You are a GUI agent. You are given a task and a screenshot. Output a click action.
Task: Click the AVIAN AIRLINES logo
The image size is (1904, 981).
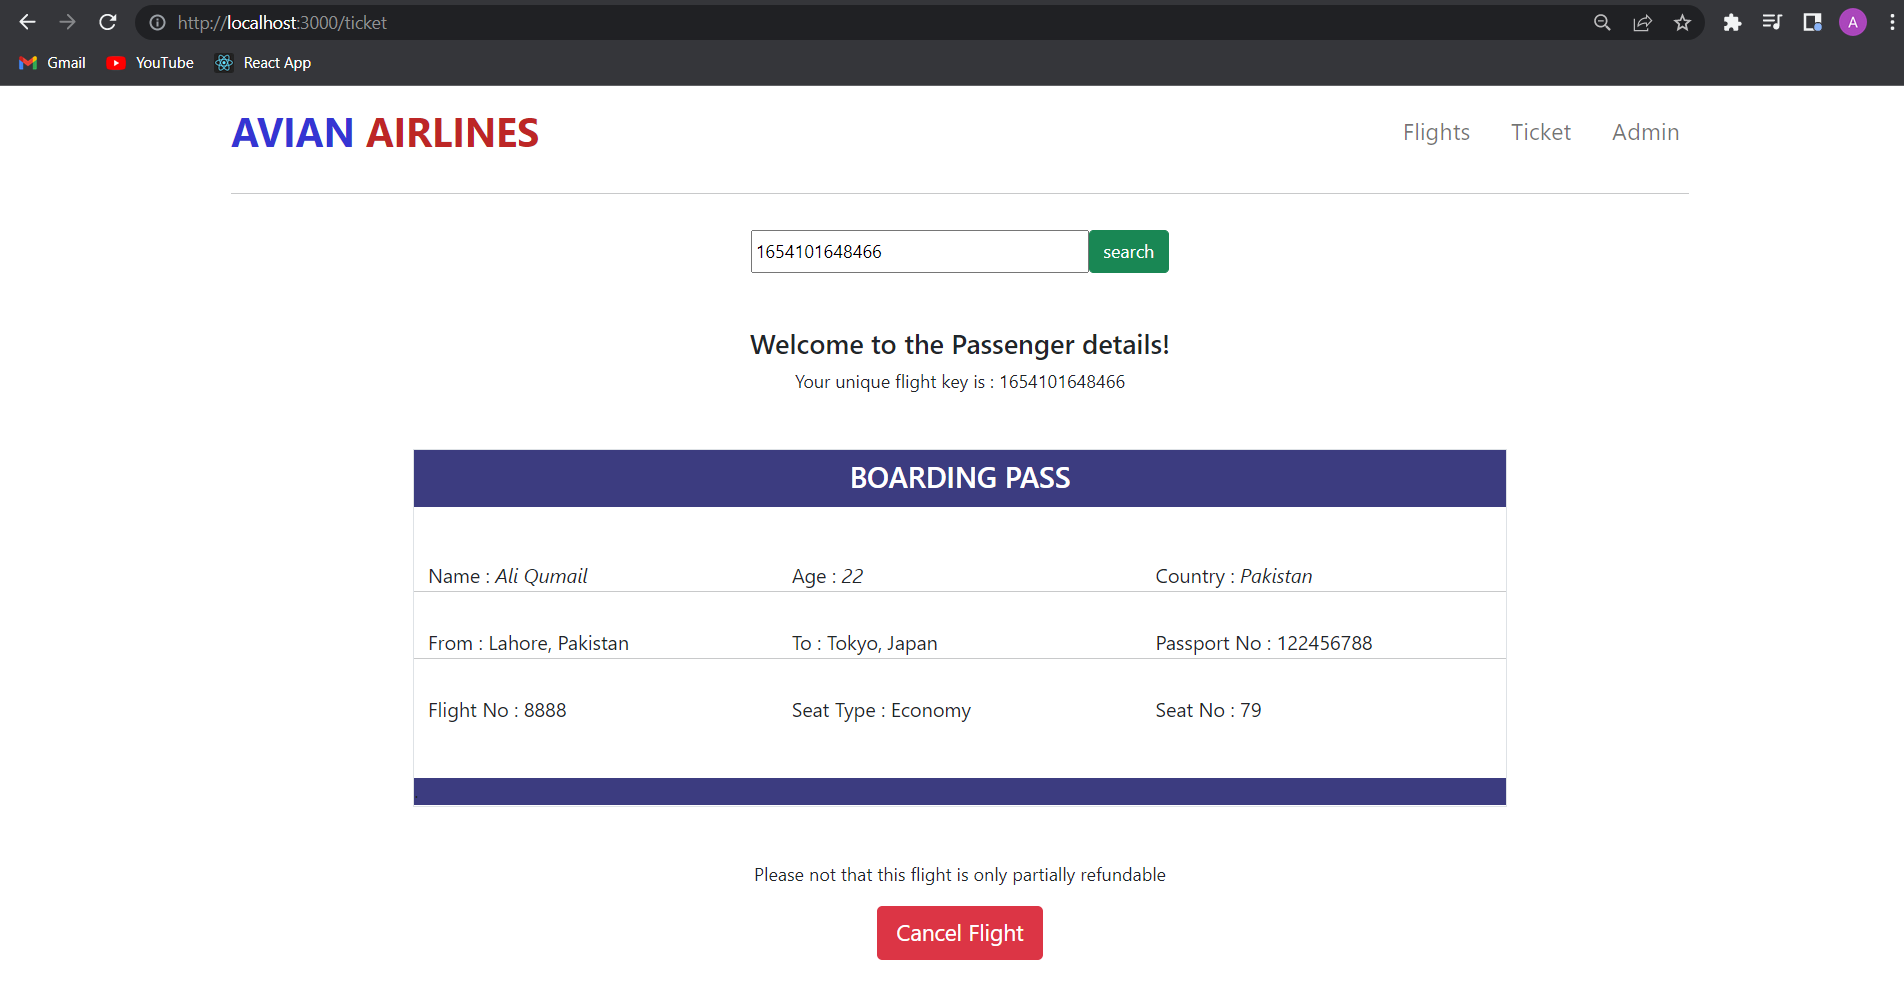click(x=384, y=132)
